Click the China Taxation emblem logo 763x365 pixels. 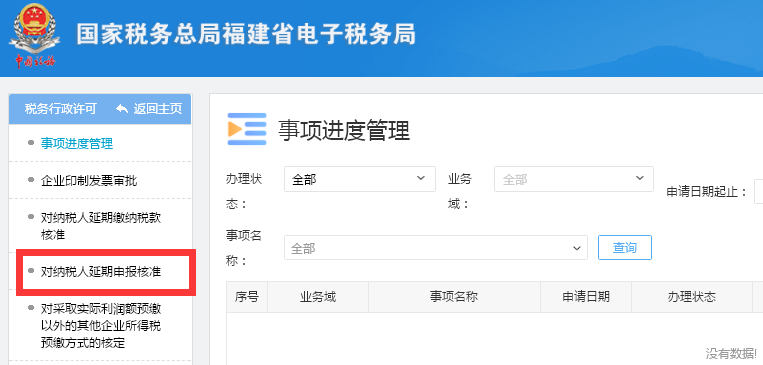[x=35, y=36]
